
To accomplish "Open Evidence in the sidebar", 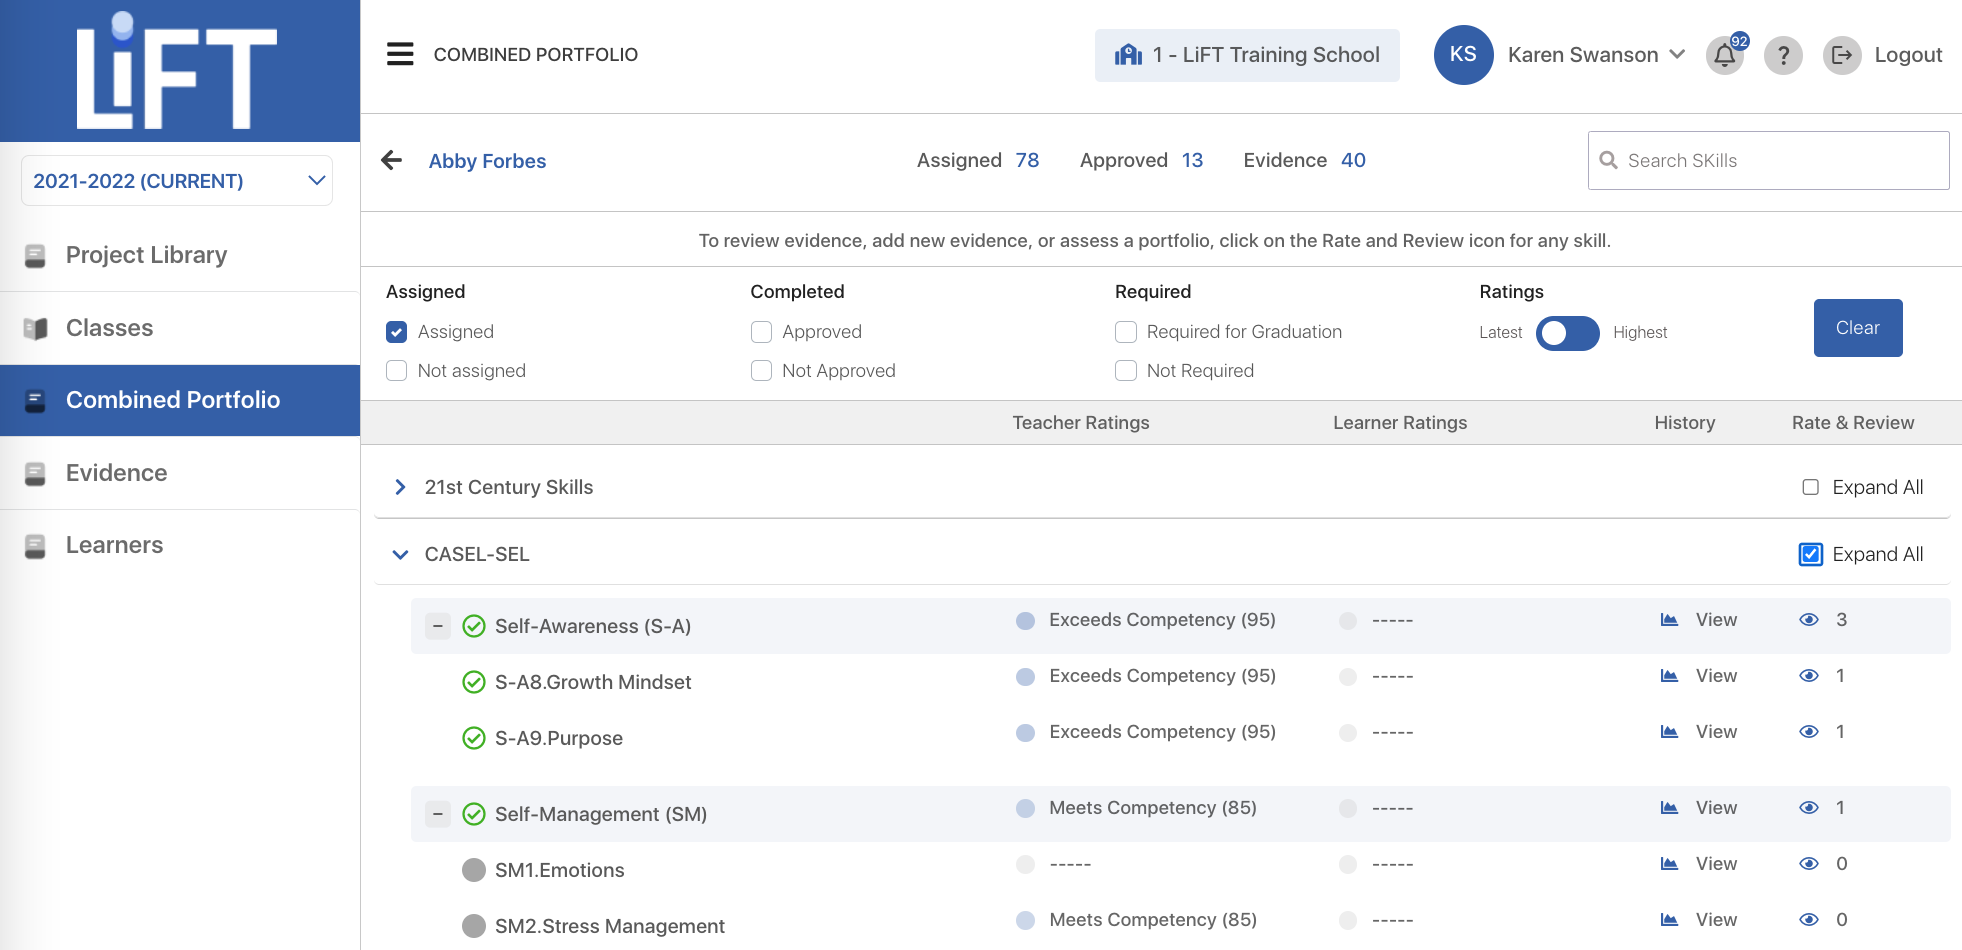I will point(180,473).
